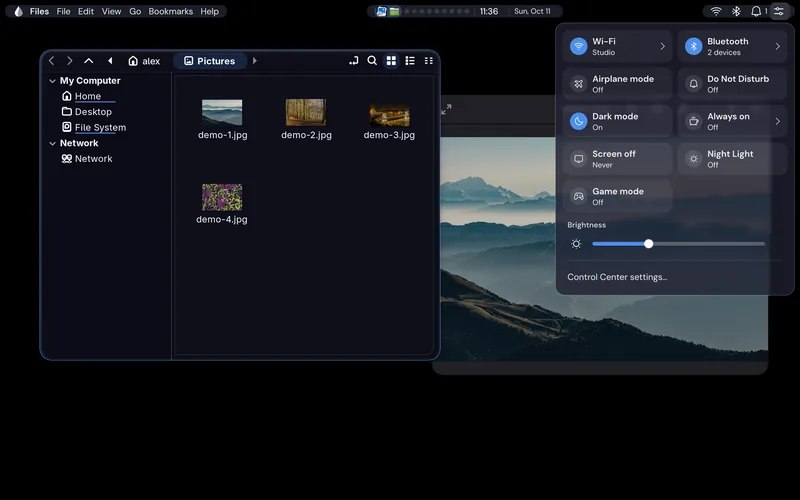Click the brightness sun icon
800x500 pixels.
(x=576, y=244)
